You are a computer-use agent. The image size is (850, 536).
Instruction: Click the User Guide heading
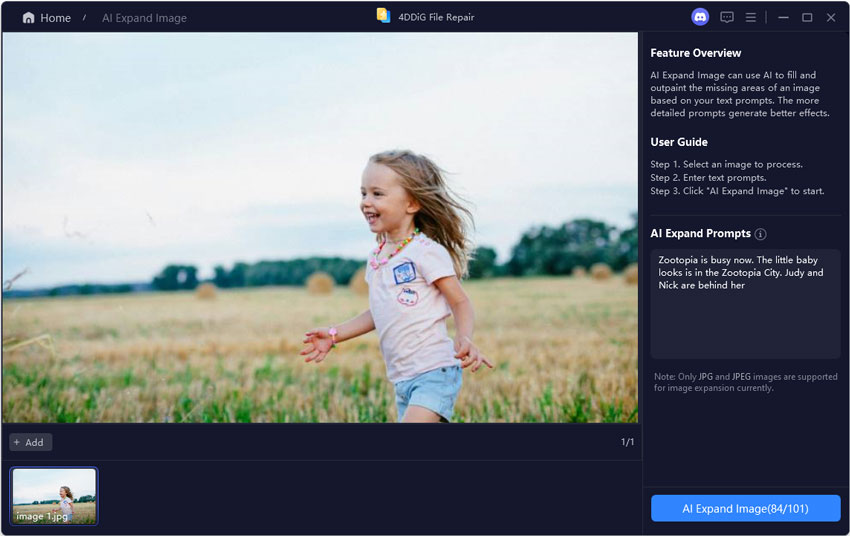pos(679,142)
